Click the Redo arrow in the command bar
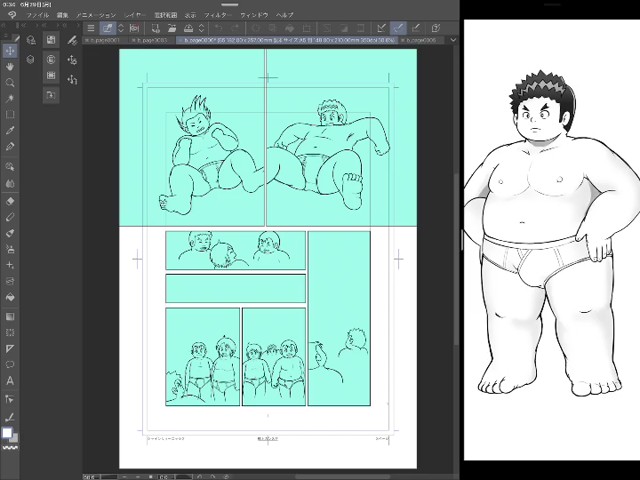Image resolution: width=640 pixels, height=480 pixels. coord(235,28)
